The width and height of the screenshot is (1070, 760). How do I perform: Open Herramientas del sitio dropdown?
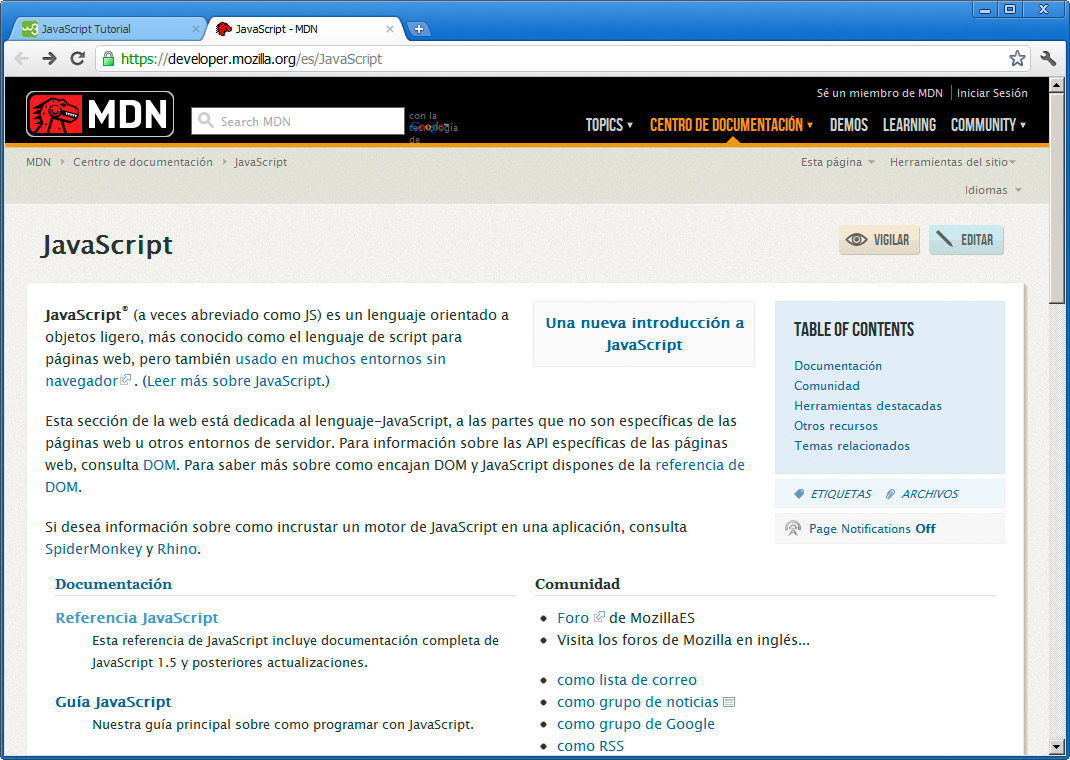[x=953, y=162]
